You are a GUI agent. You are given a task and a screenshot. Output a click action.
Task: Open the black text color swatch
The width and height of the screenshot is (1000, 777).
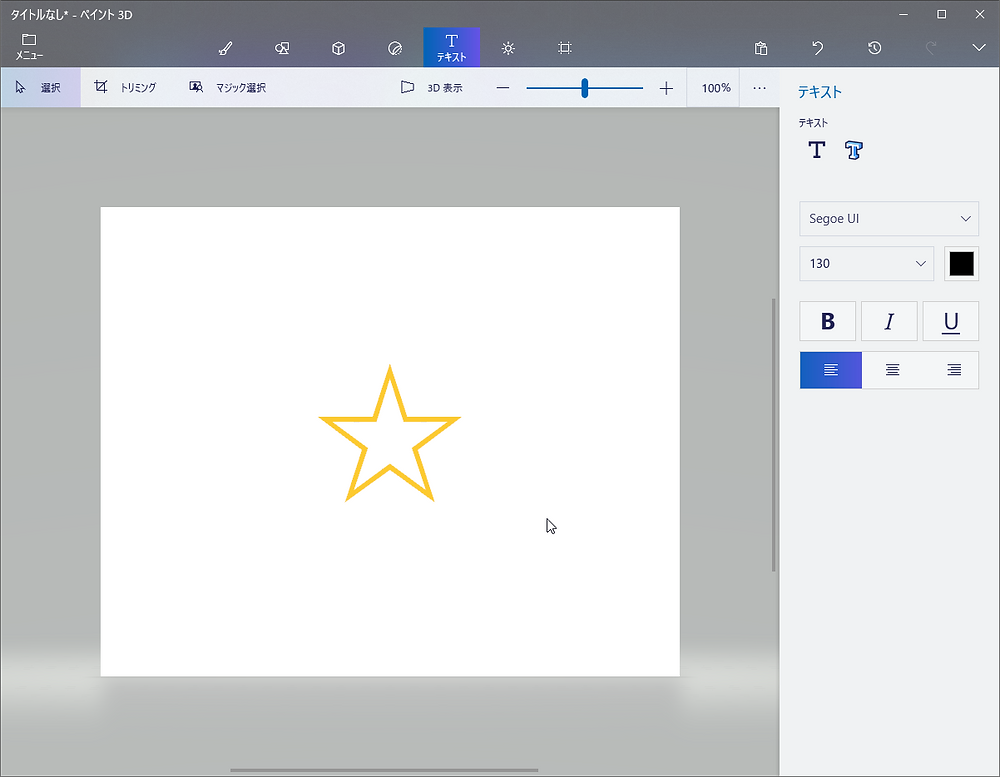pyautogui.click(x=961, y=263)
